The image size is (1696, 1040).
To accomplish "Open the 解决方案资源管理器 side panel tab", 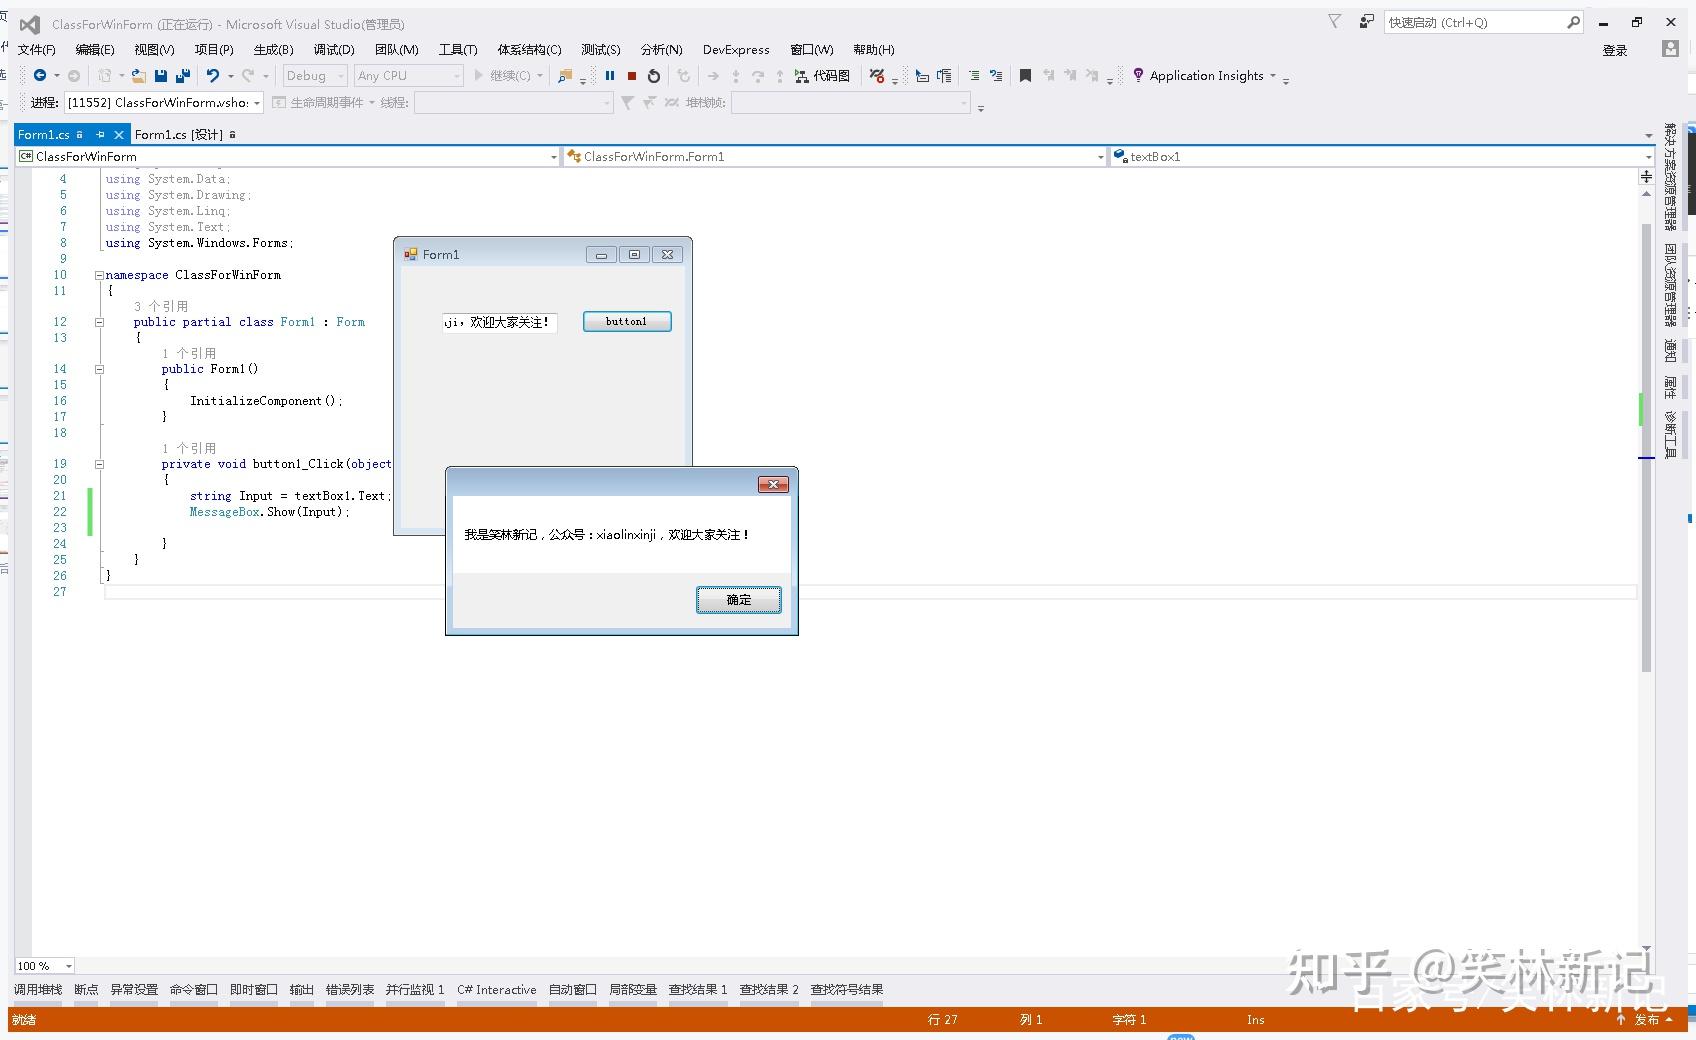I will coord(1670,177).
